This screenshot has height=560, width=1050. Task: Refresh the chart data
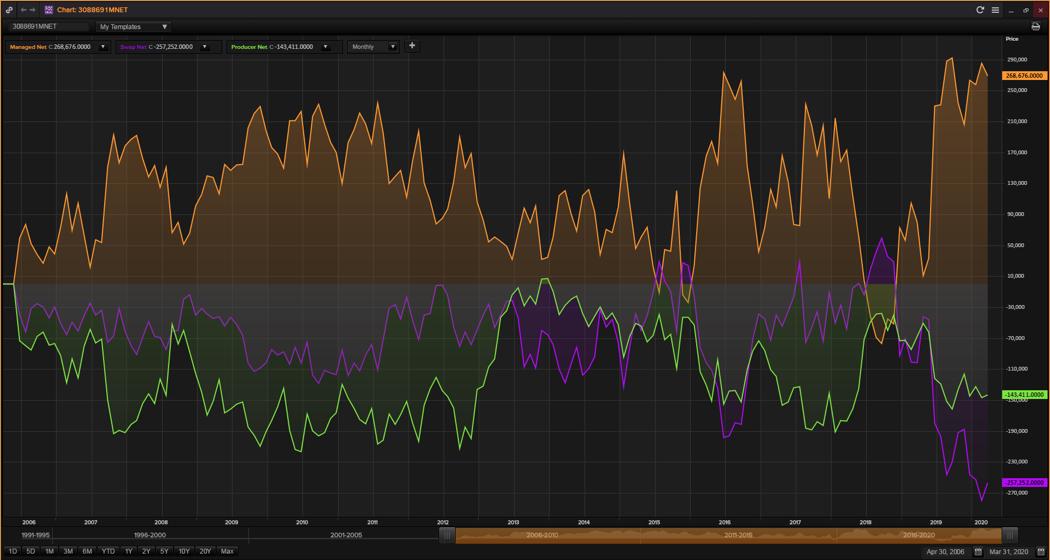tap(980, 10)
